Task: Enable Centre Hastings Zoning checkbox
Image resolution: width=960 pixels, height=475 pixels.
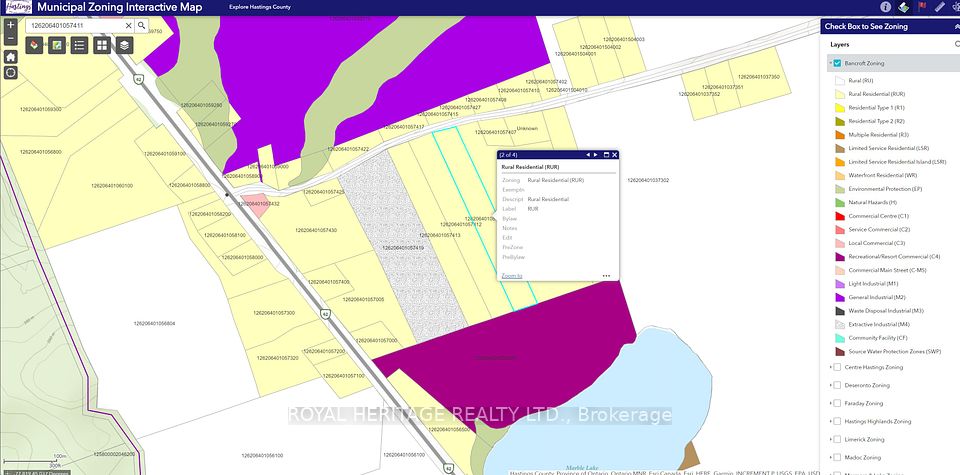Action: point(837,367)
